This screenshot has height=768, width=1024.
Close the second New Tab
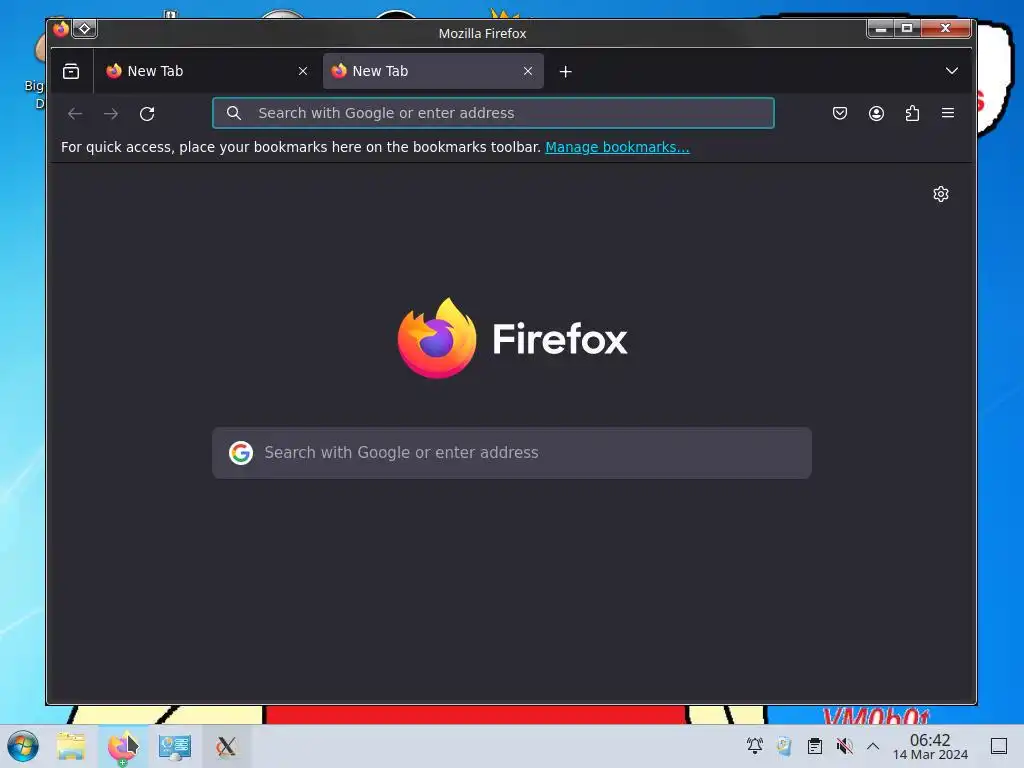[528, 71]
